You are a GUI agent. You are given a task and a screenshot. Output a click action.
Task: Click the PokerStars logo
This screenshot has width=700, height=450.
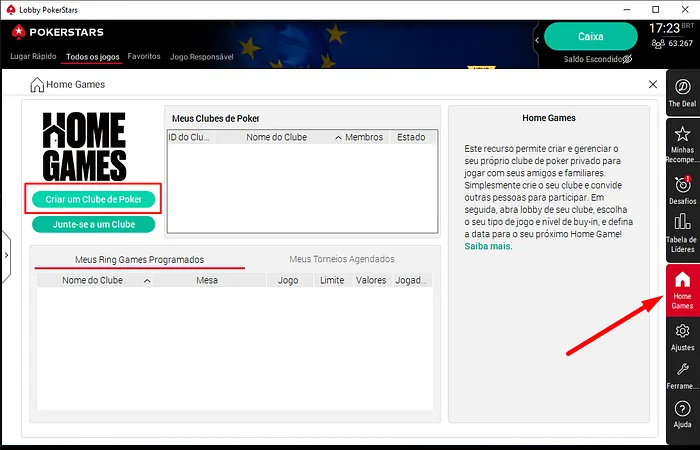58,32
